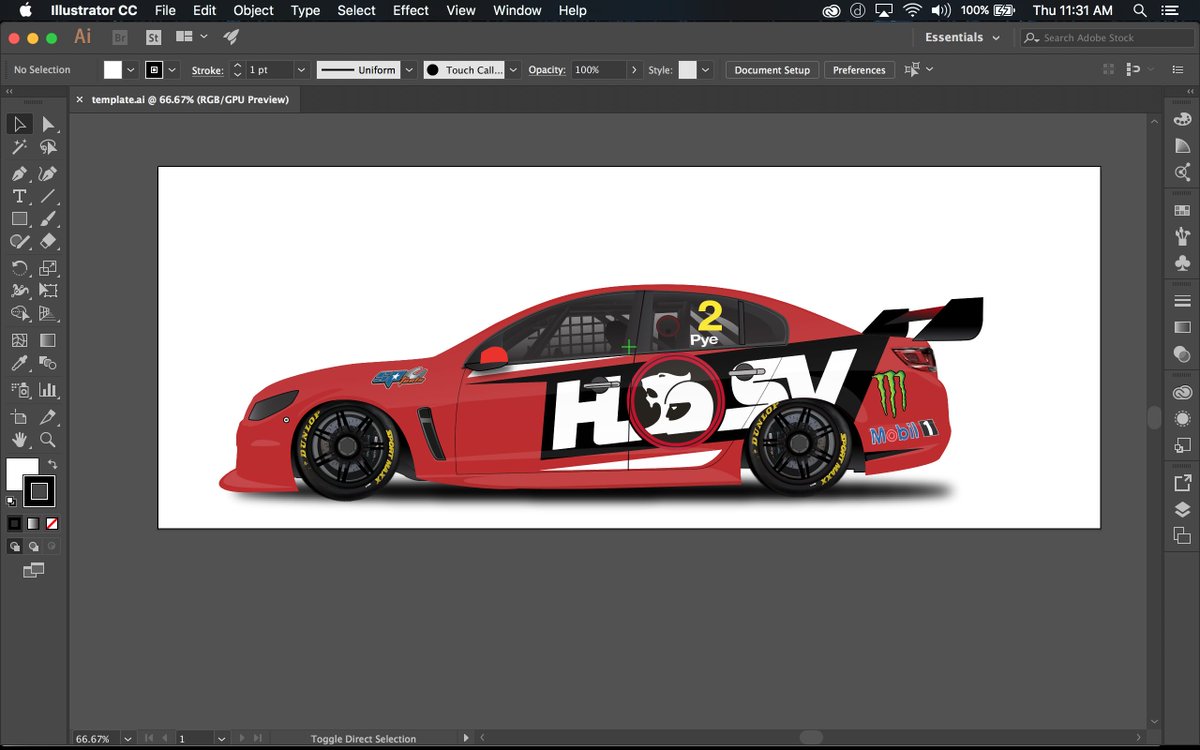This screenshot has width=1200, height=750.
Task: Select the Pen tool
Action: point(19,173)
